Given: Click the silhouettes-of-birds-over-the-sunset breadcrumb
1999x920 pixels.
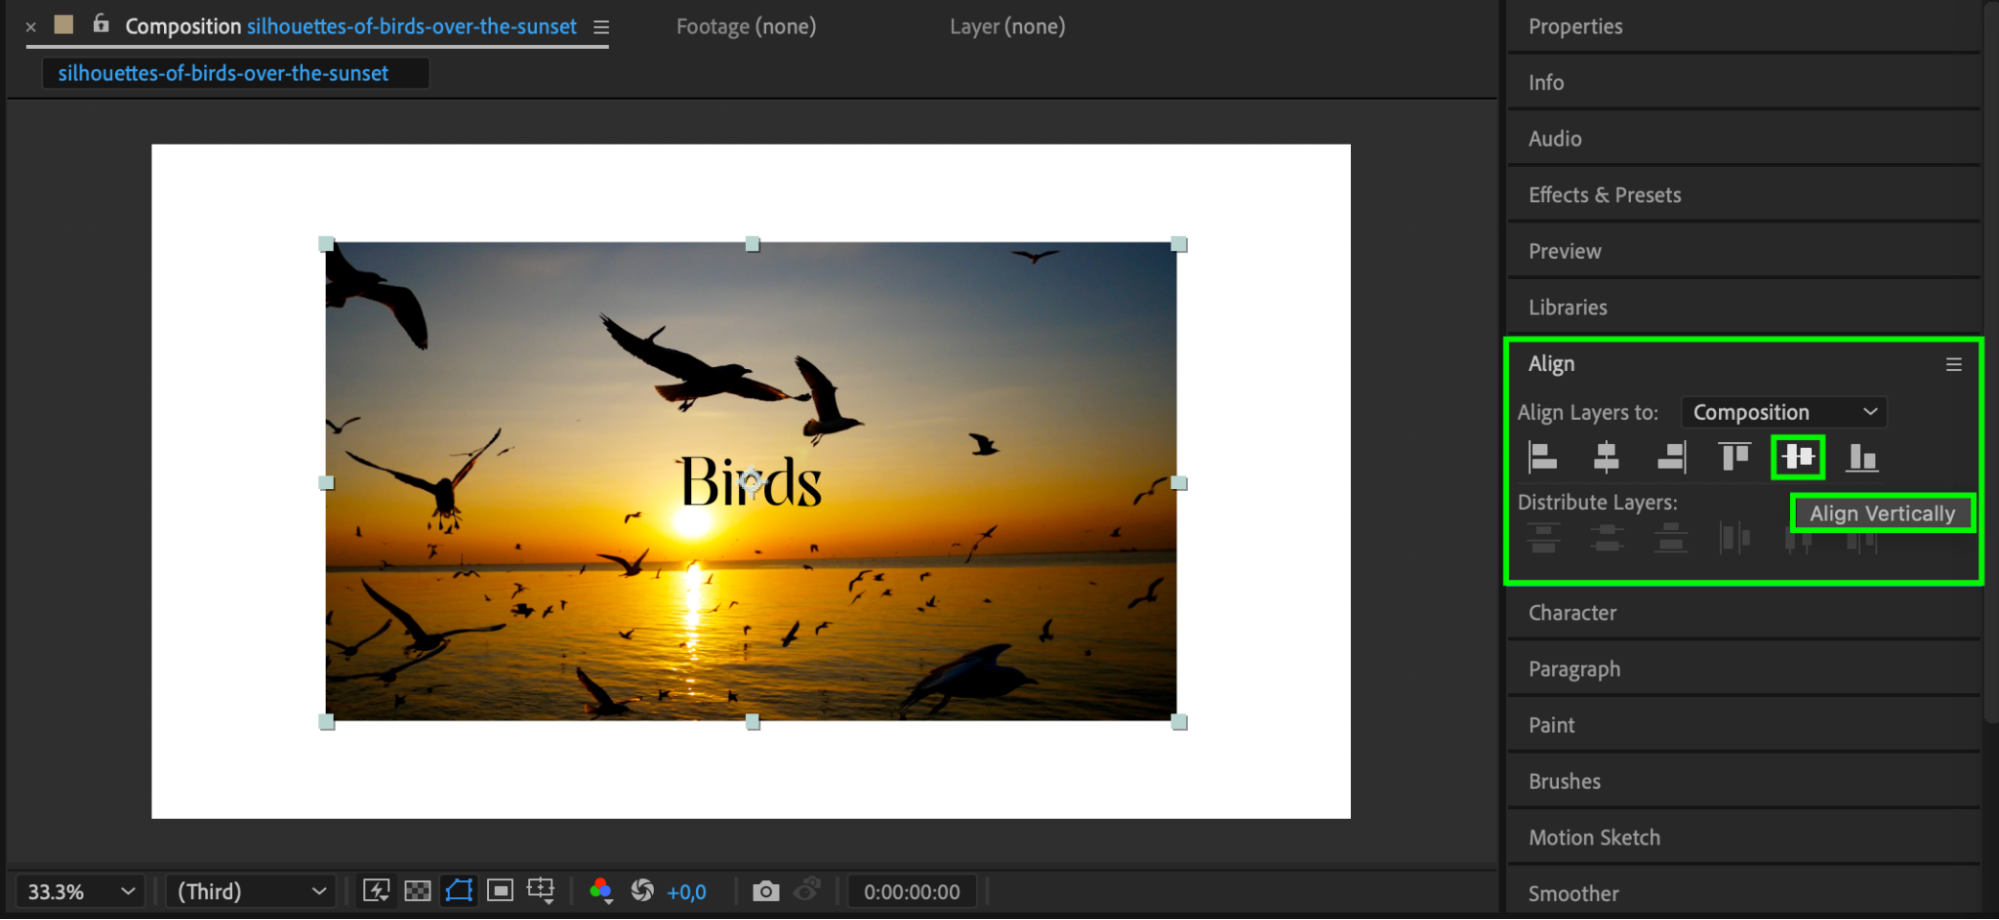Looking at the screenshot, I should pos(223,73).
